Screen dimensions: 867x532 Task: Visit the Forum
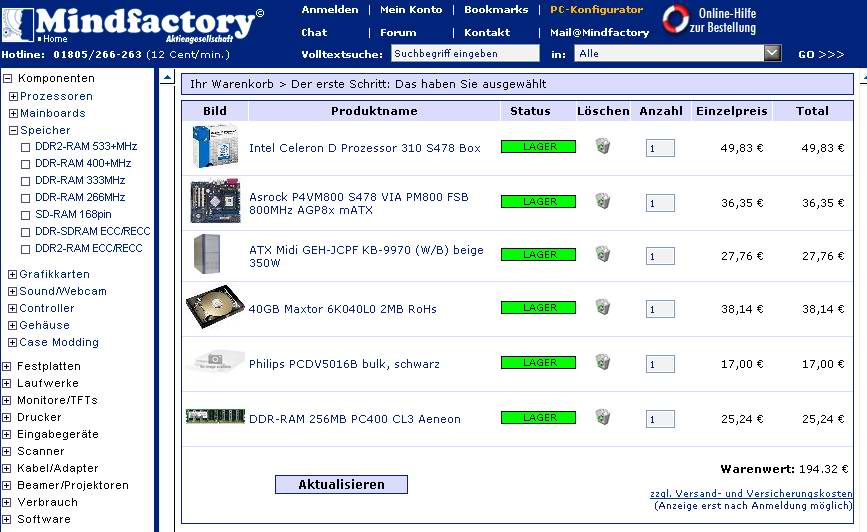tap(398, 33)
